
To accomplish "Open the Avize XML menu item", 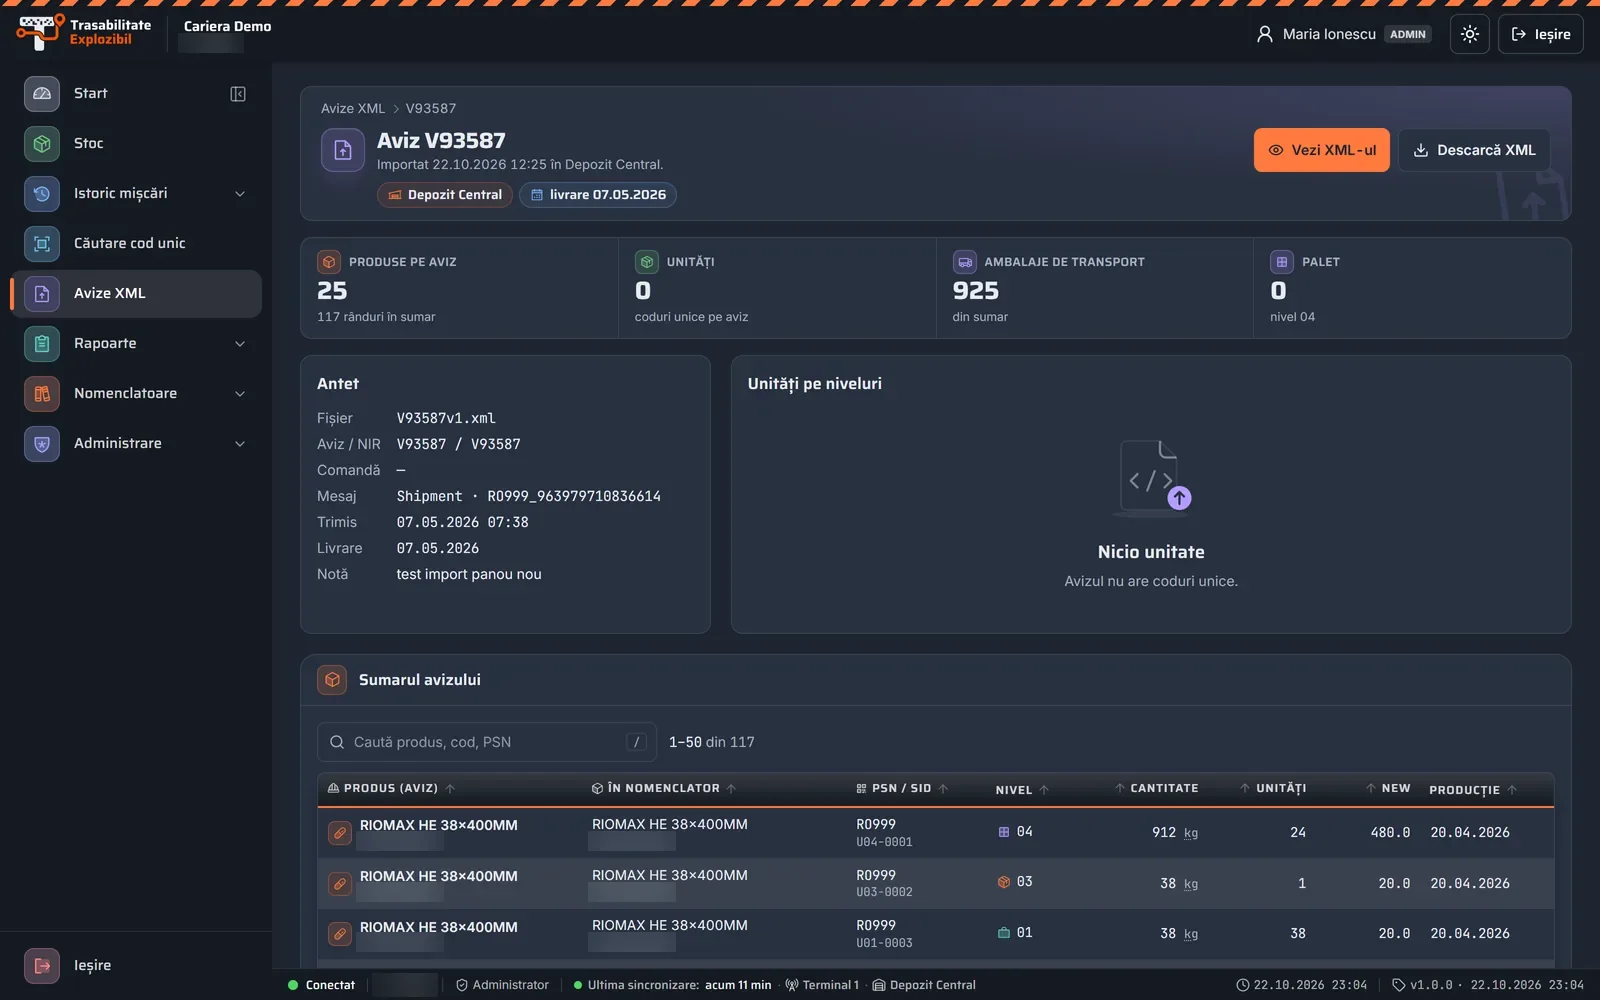I will pyautogui.click(x=136, y=294).
